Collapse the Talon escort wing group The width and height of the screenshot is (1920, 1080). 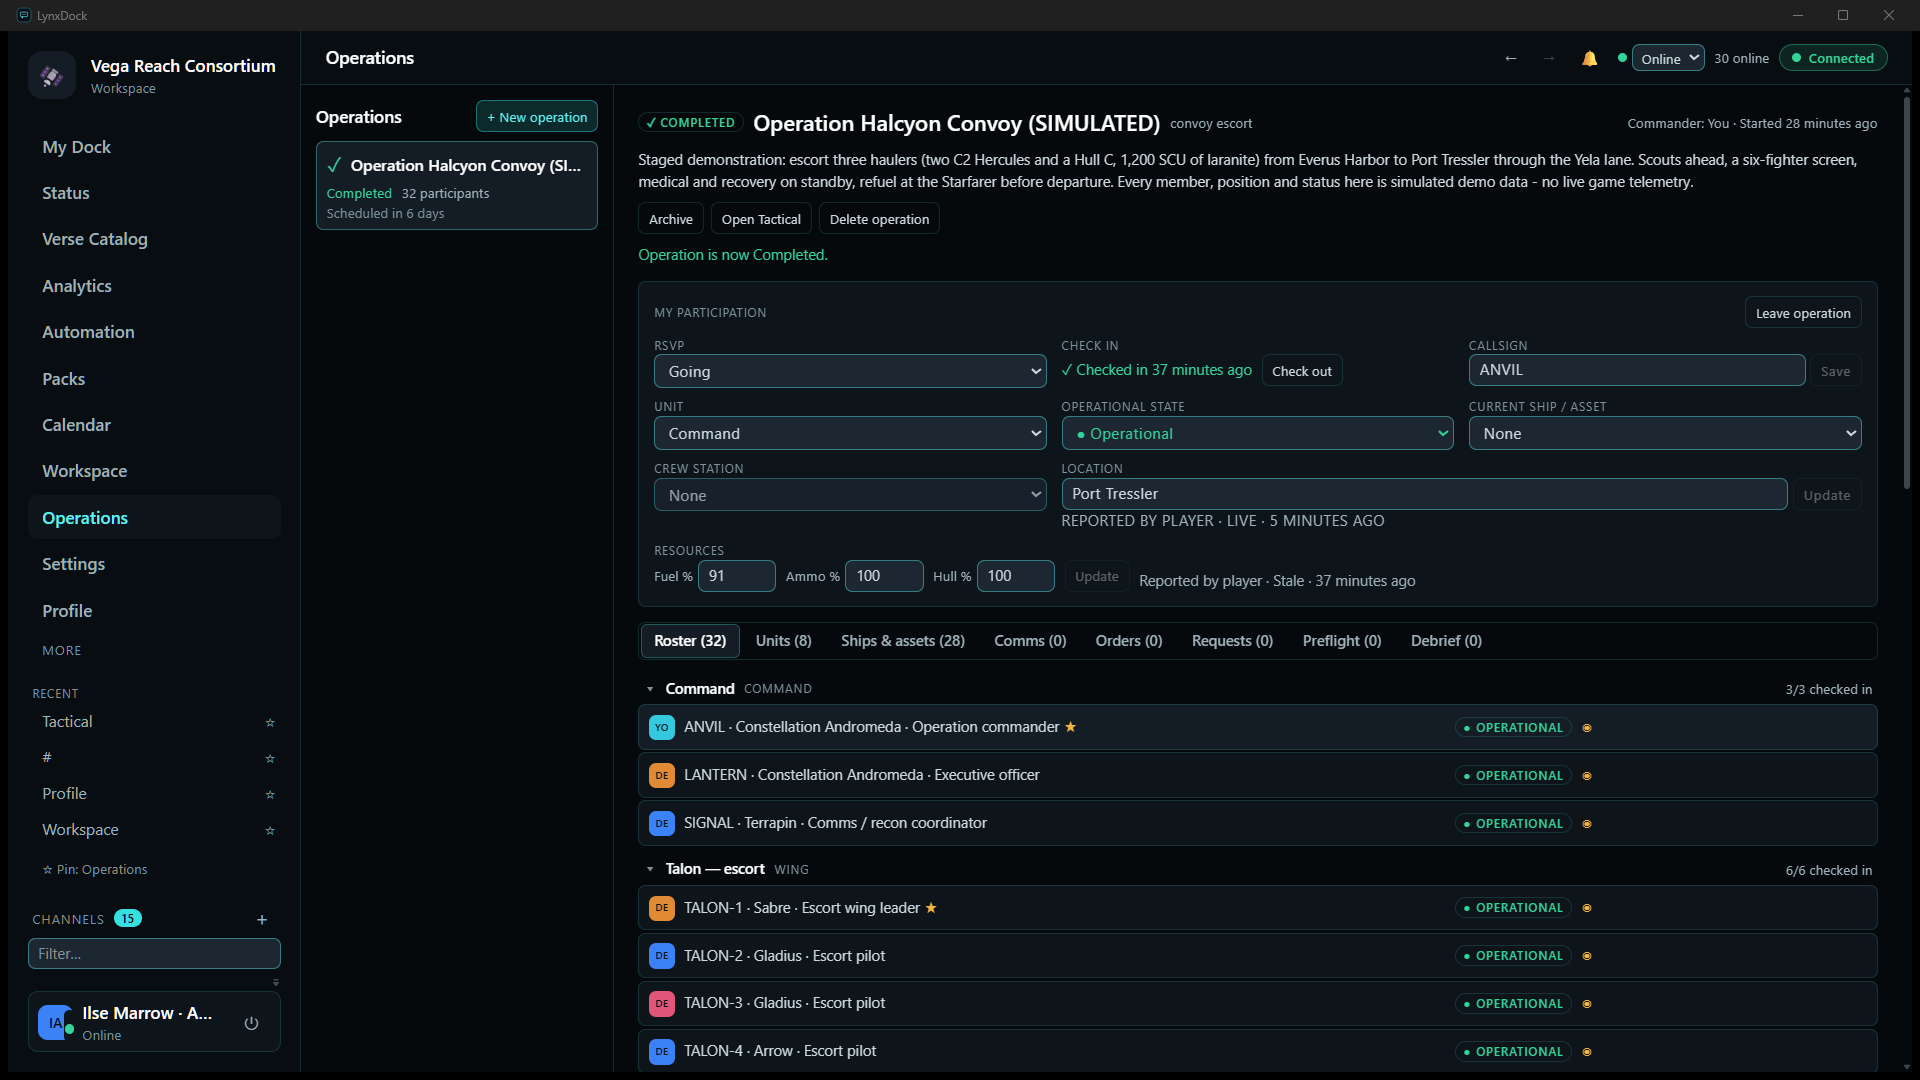click(x=650, y=869)
